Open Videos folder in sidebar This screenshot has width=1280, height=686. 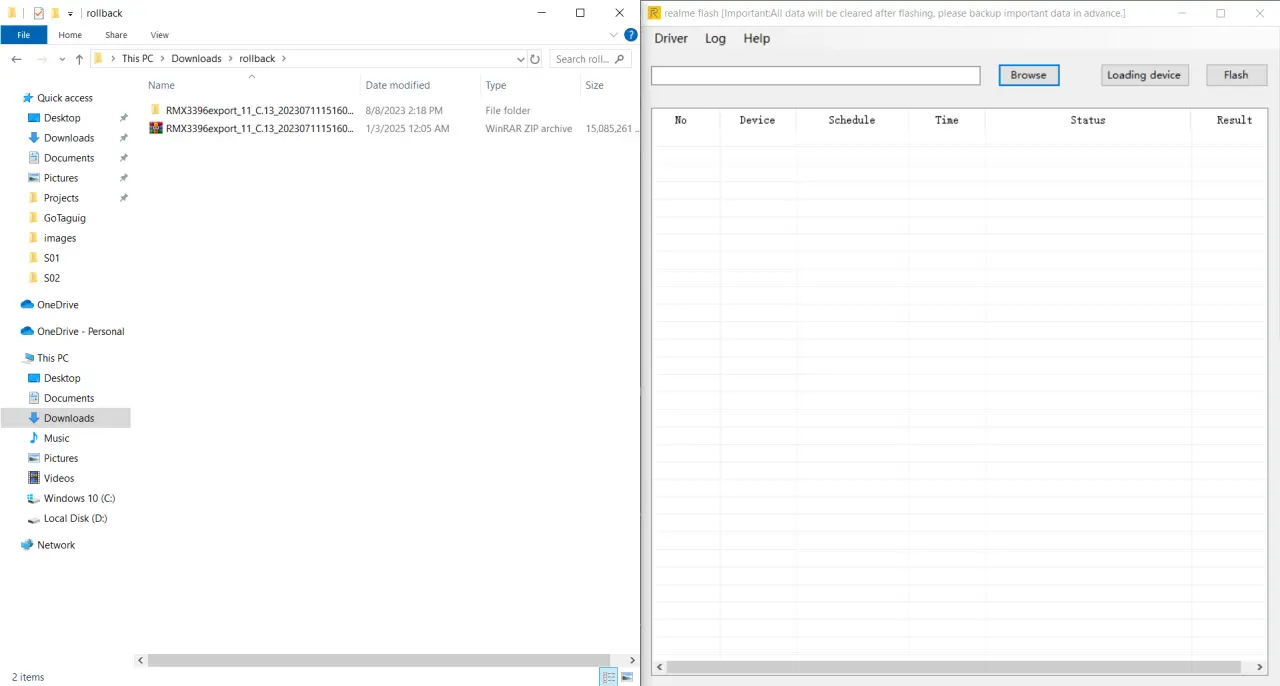[x=59, y=478]
